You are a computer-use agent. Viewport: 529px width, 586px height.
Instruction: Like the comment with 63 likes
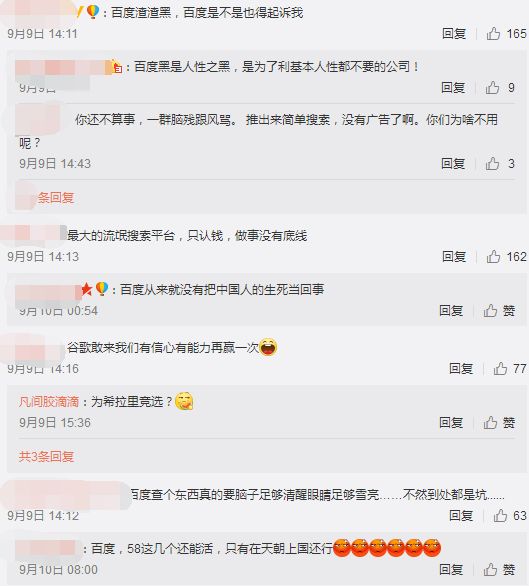(510, 515)
